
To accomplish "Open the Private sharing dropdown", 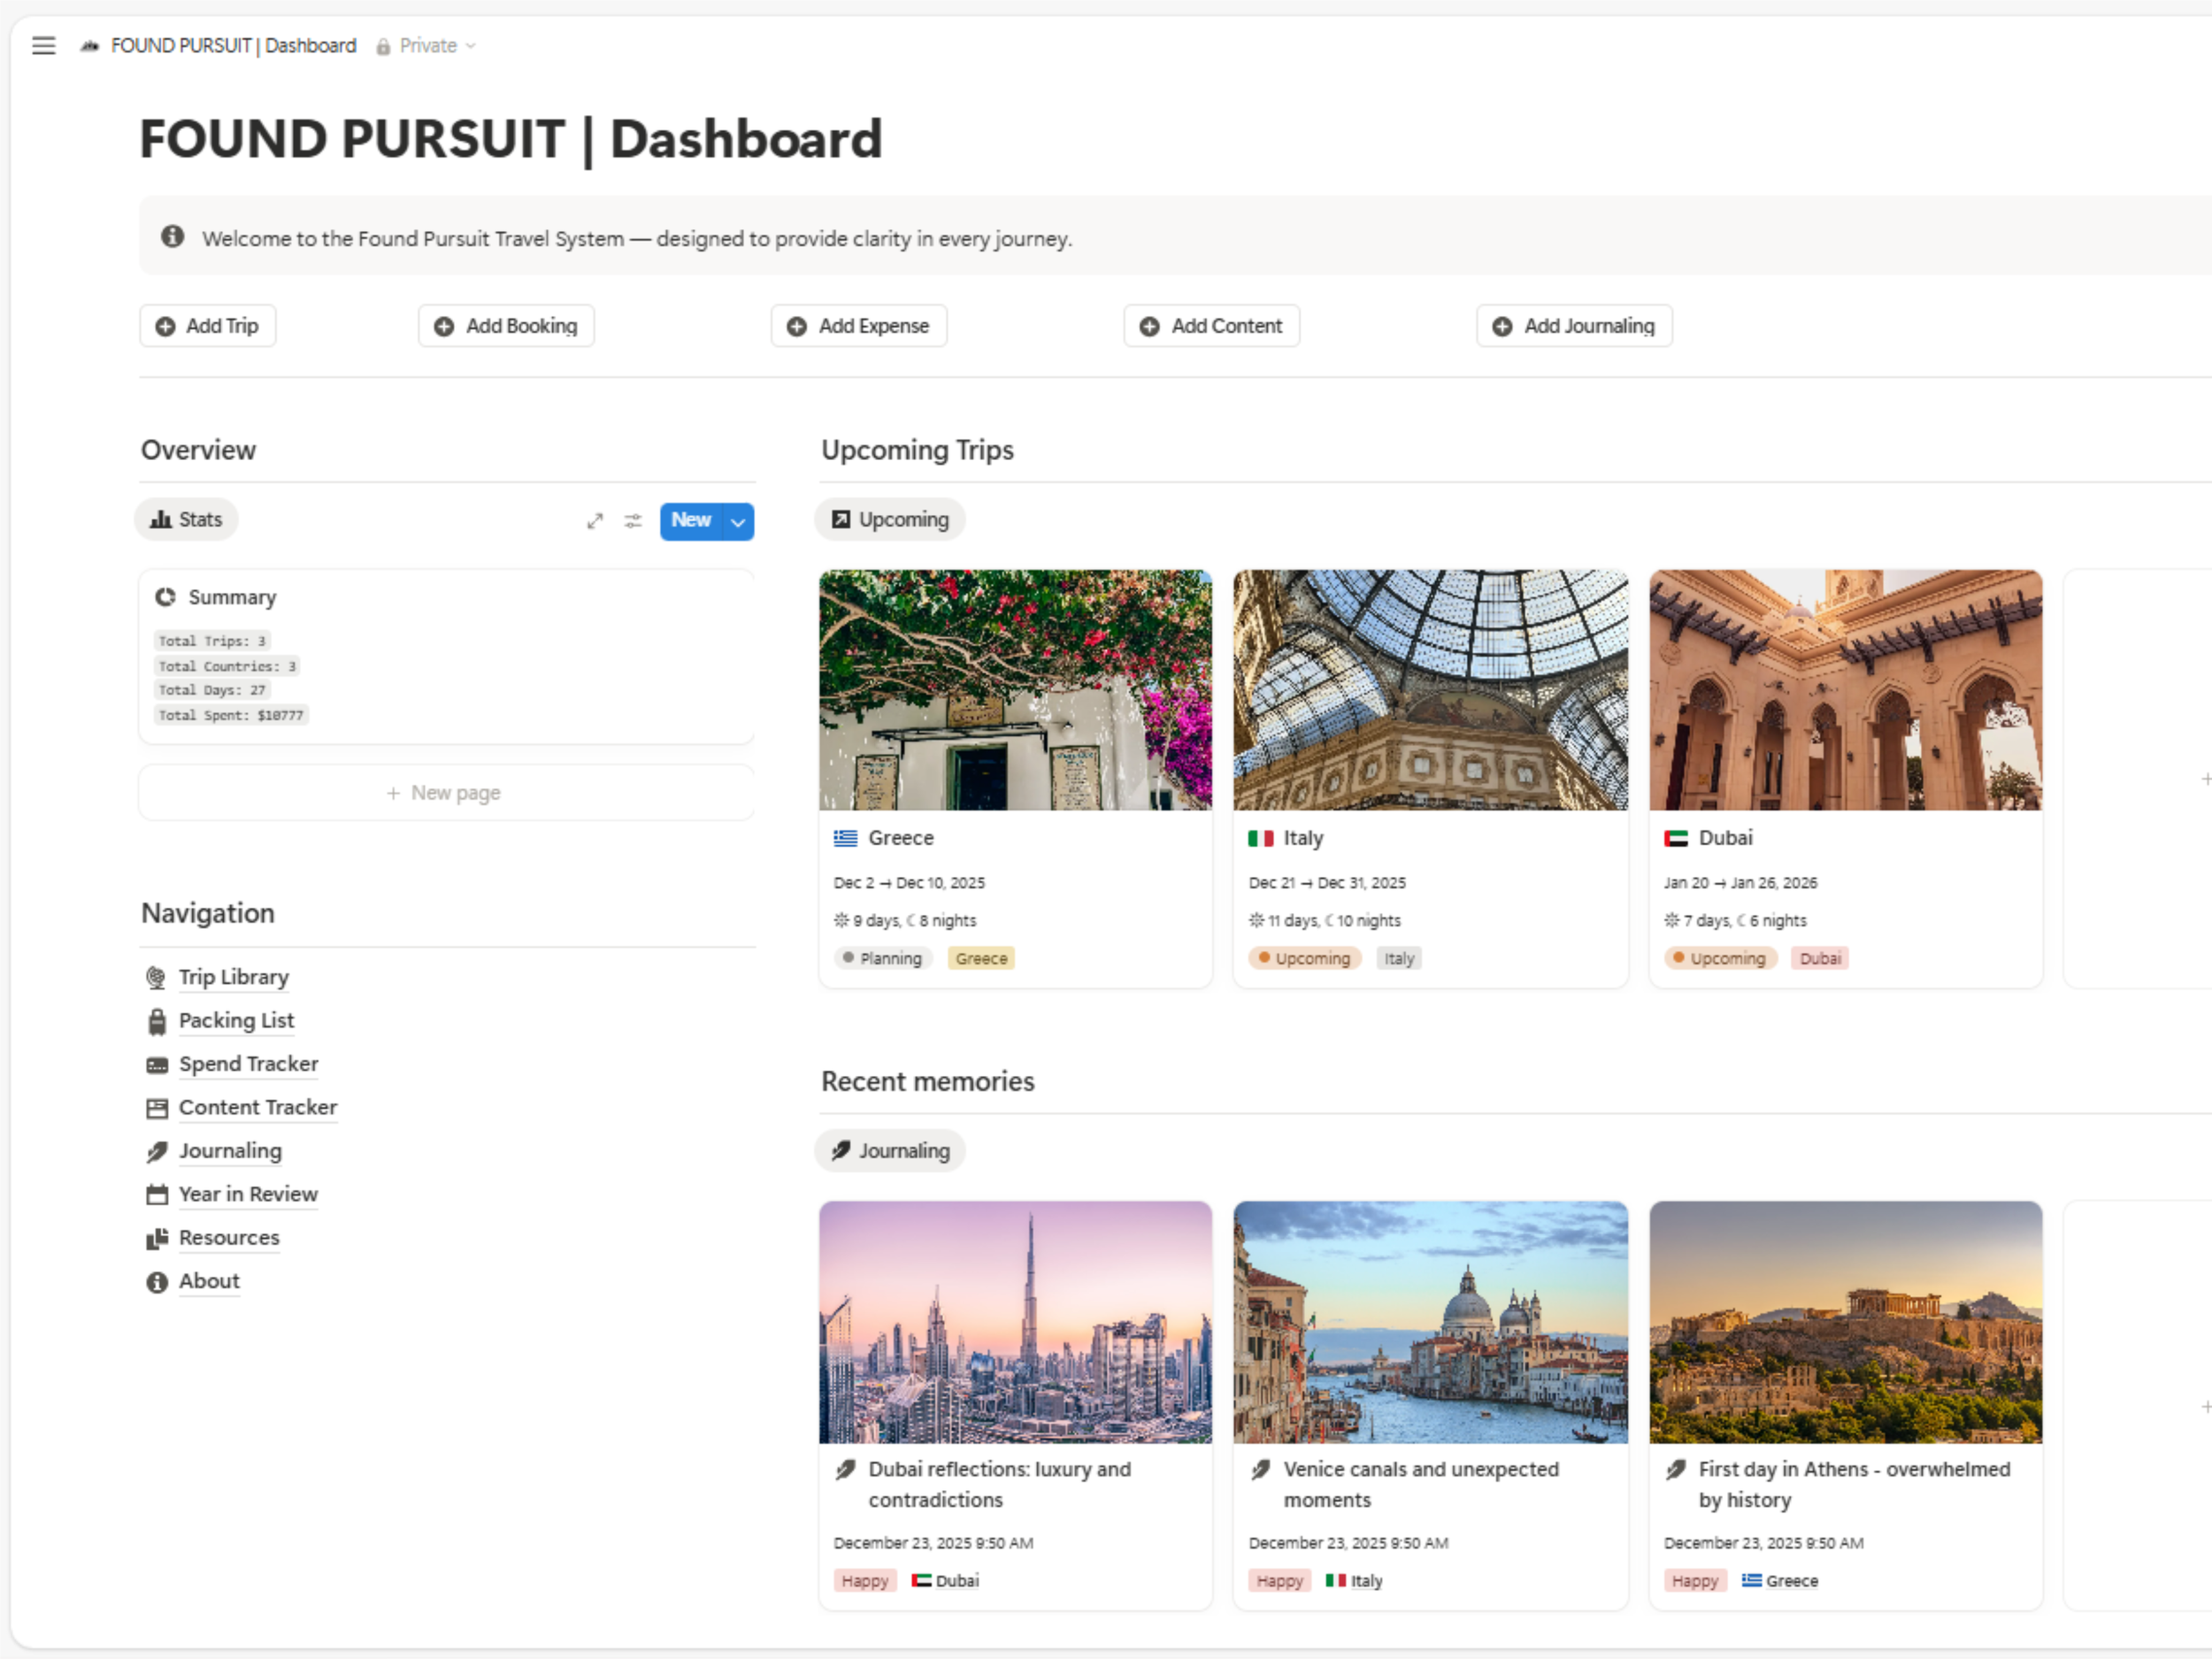I will tap(427, 46).
